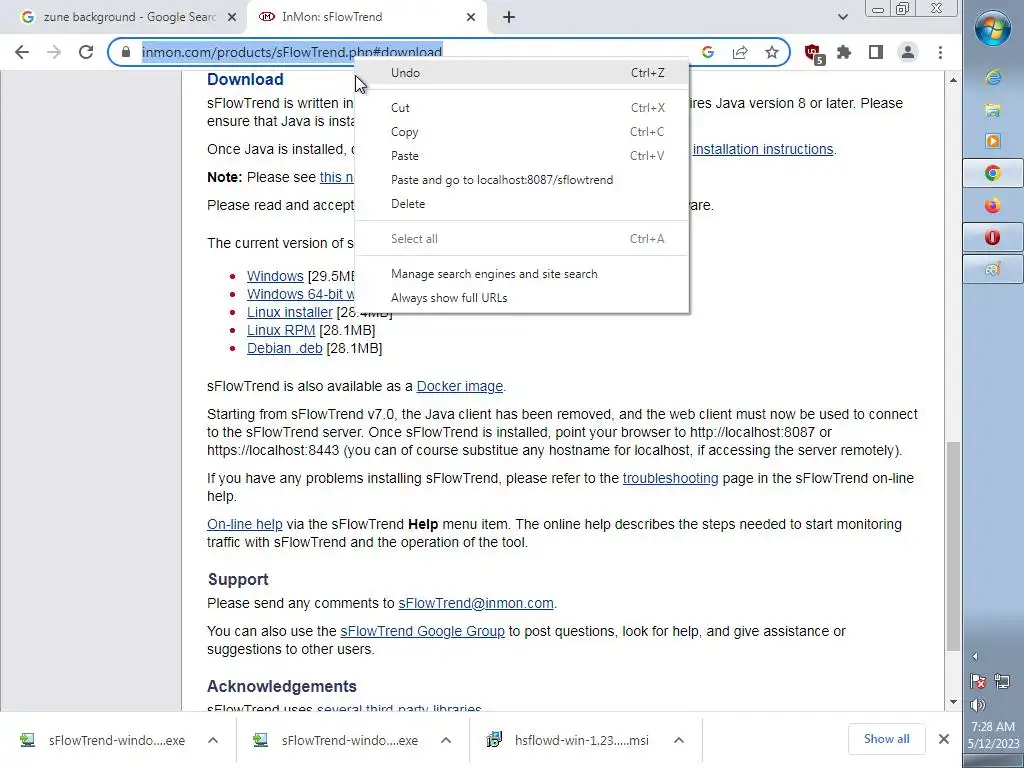Download the Linux RPM package link
1024x768 pixels.
[281, 330]
